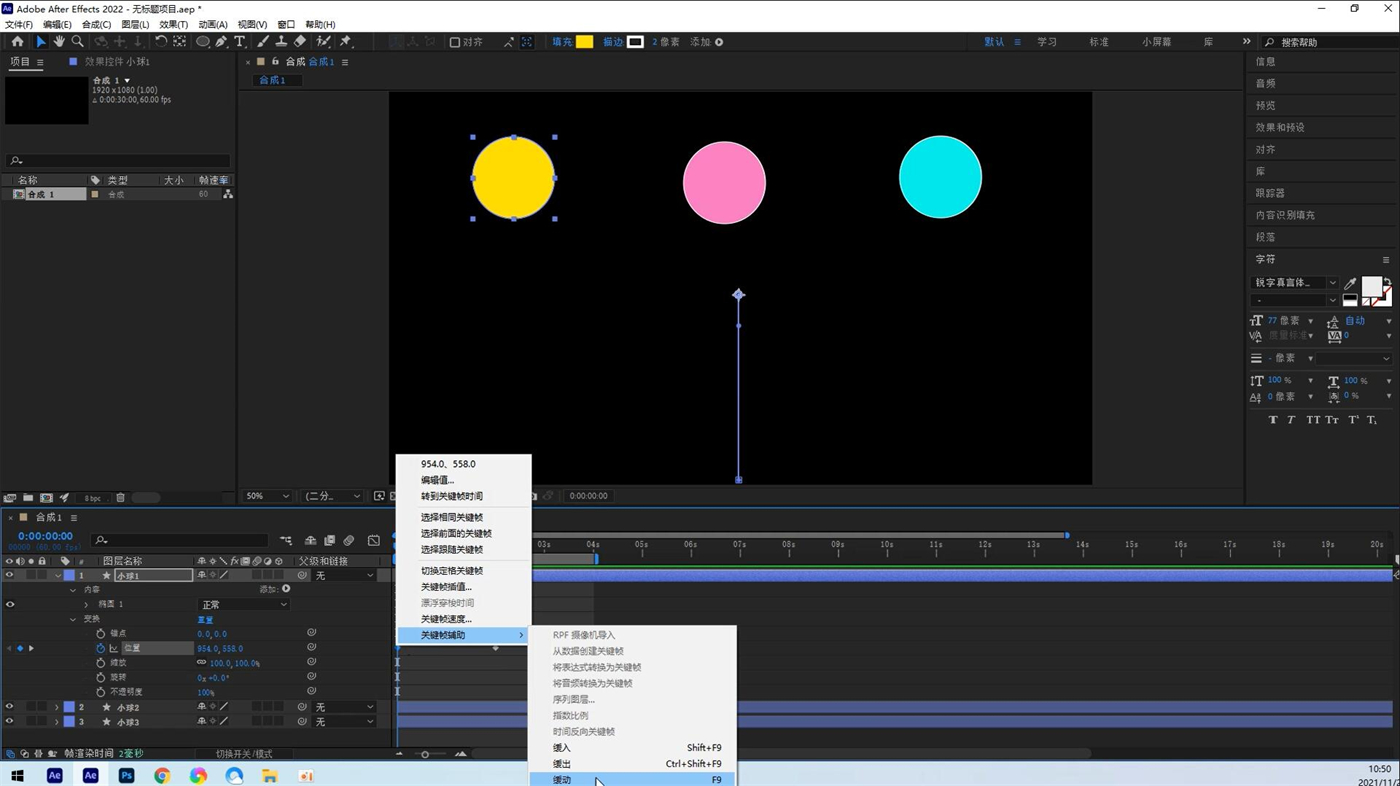Choose 缓入 from the keyframe assistant submenu

(x=632, y=748)
